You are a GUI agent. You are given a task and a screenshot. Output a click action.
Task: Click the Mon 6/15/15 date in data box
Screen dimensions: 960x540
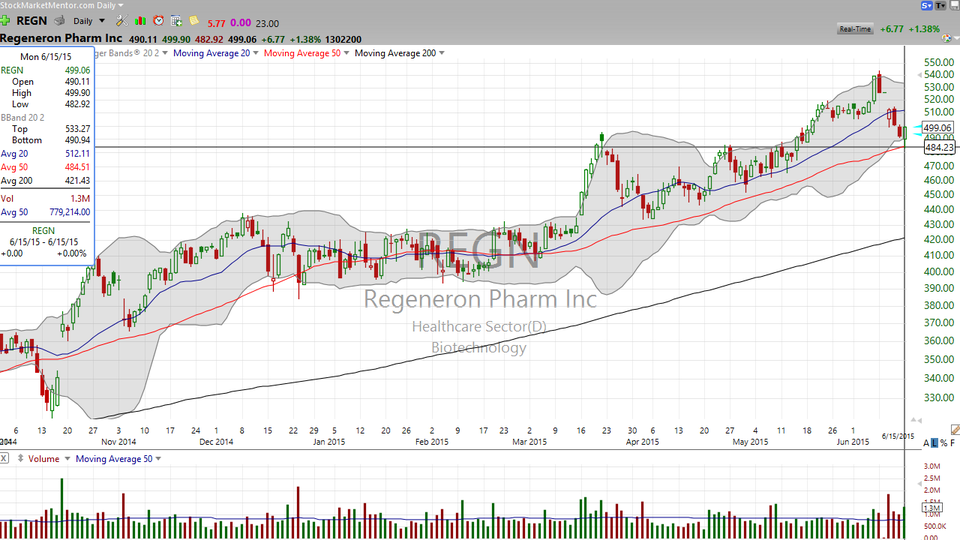[46, 56]
